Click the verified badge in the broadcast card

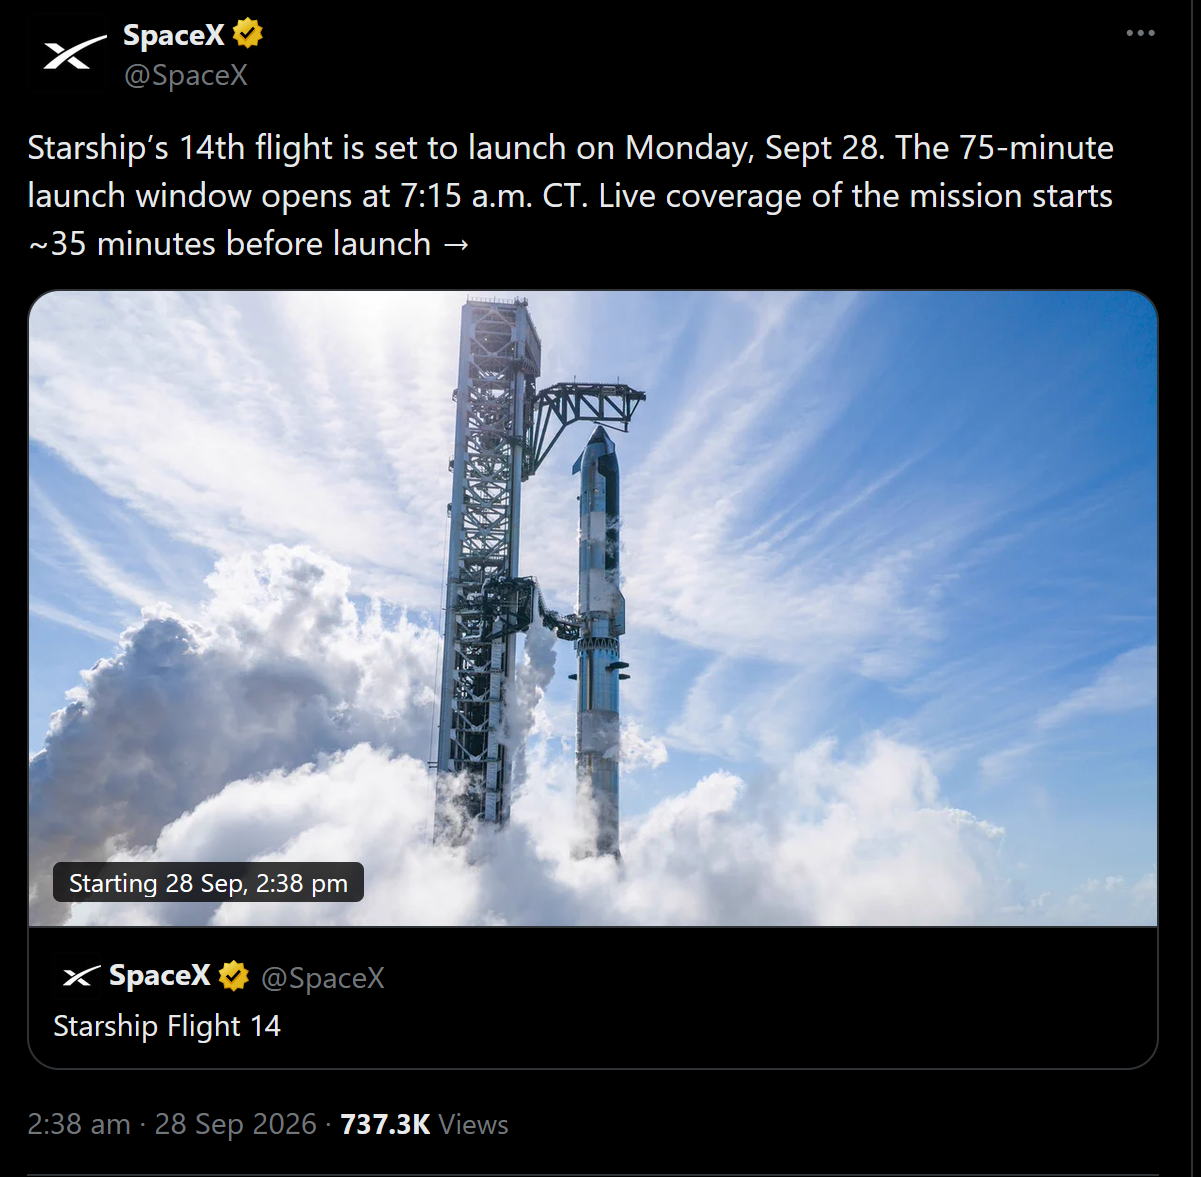[x=234, y=975]
